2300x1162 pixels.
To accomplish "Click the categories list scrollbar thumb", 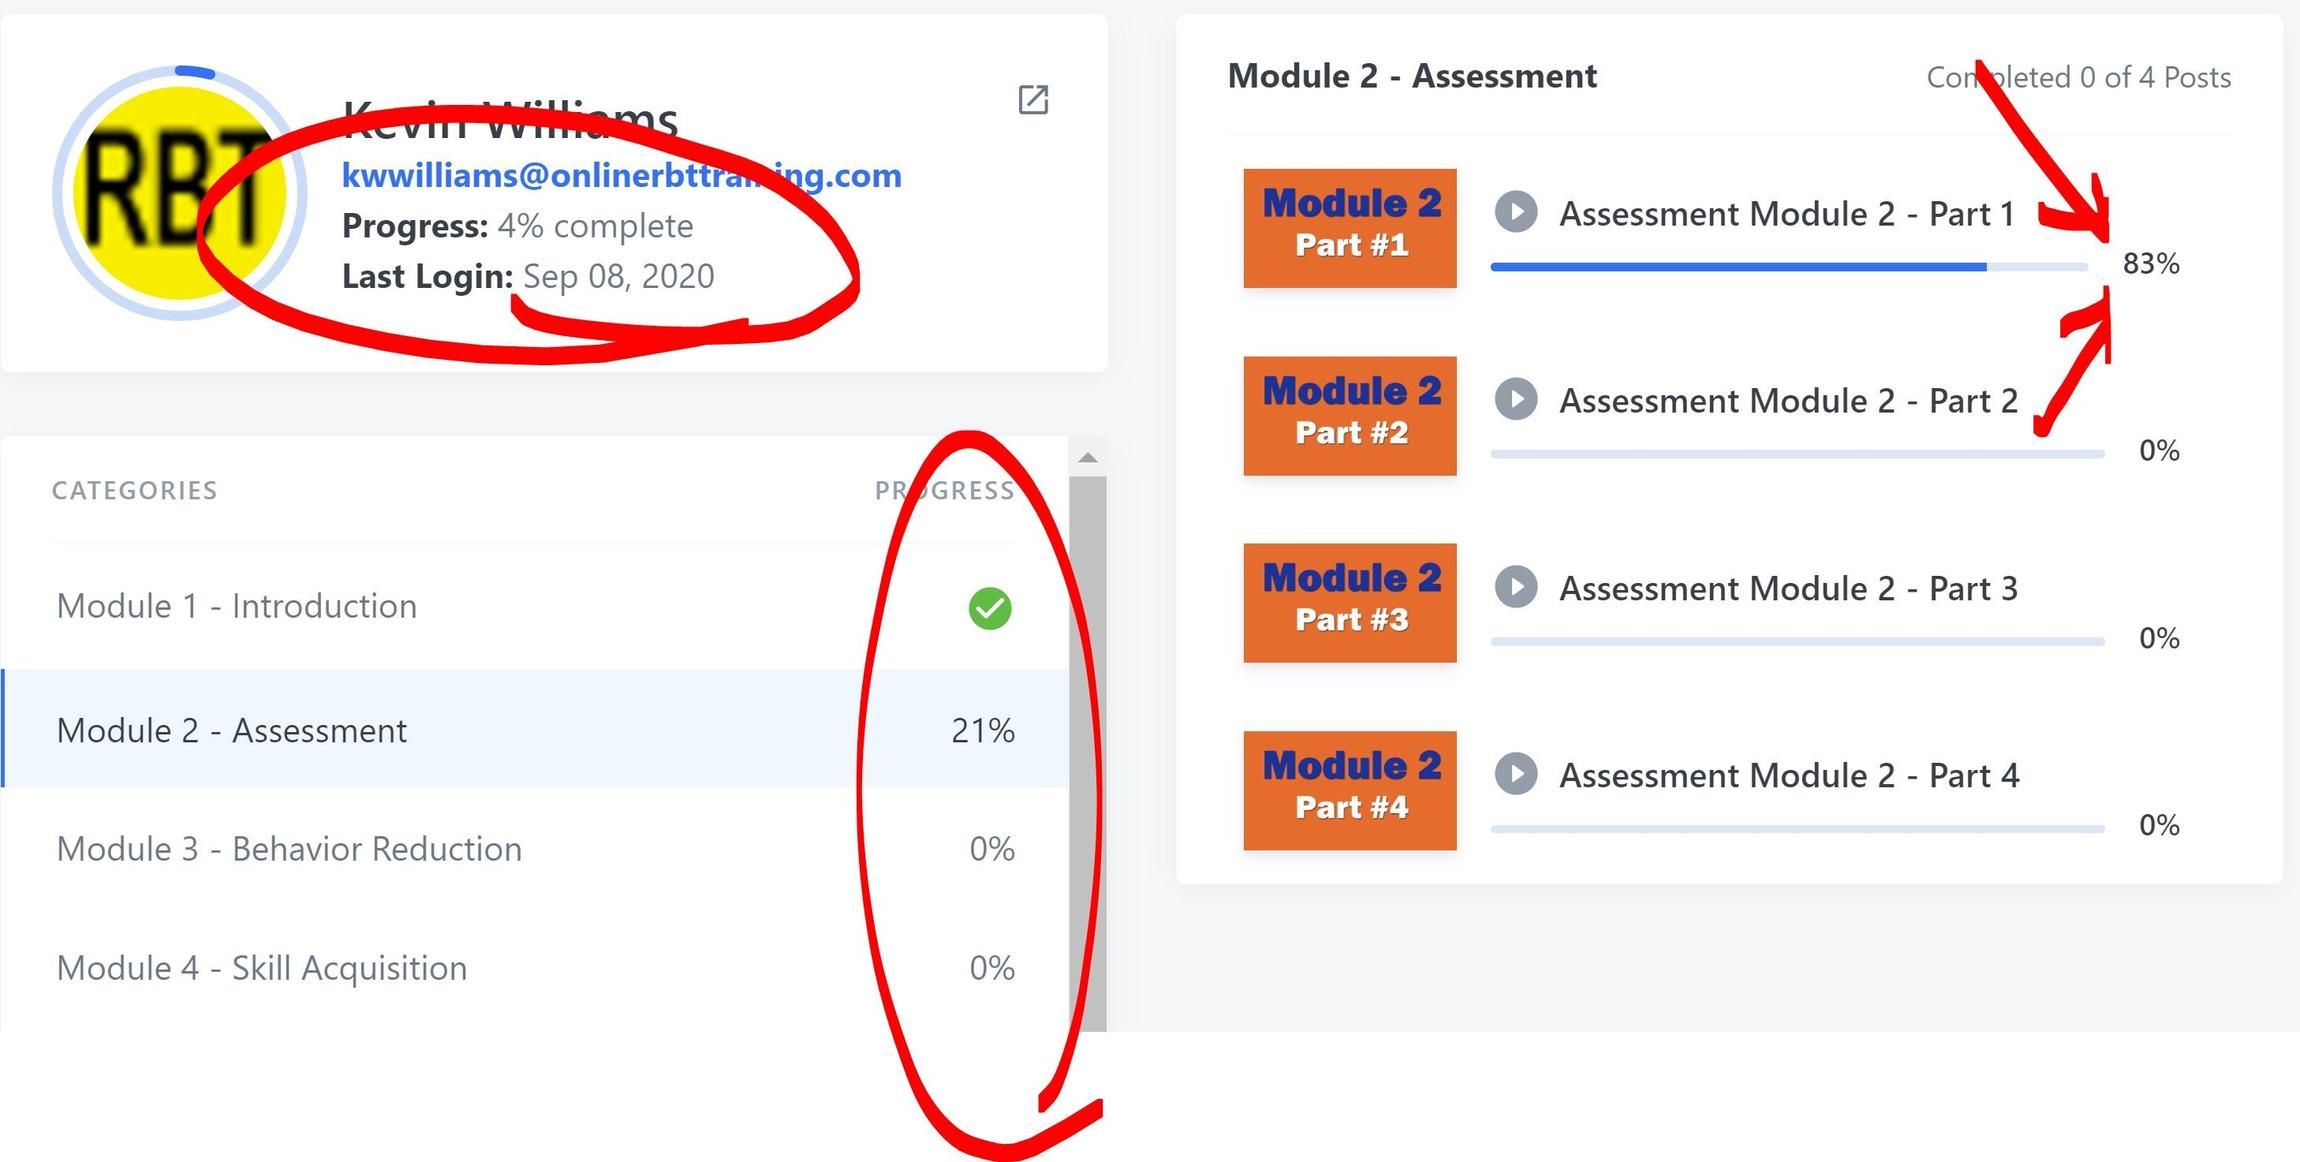I will pyautogui.click(x=1088, y=754).
